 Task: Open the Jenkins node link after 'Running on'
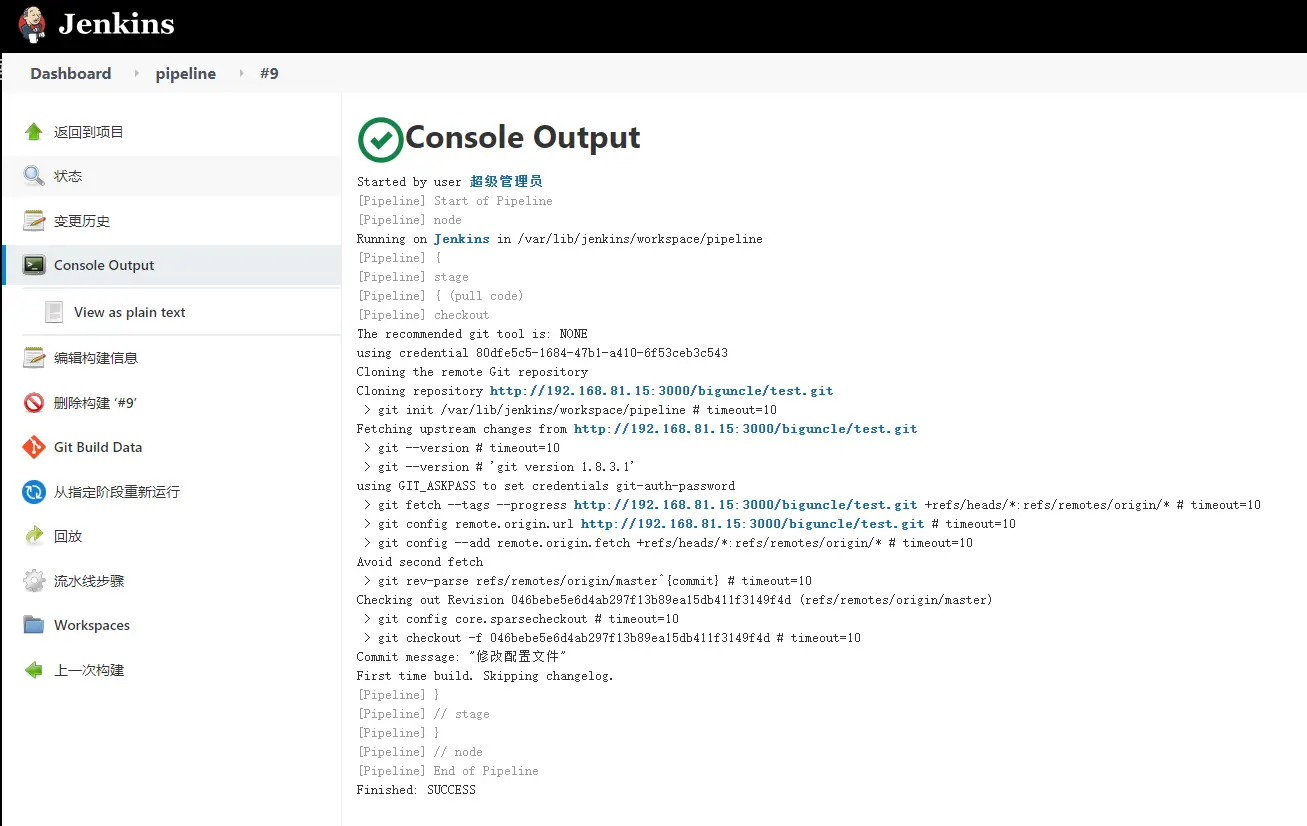pyautogui.click(x=461, y=239)
